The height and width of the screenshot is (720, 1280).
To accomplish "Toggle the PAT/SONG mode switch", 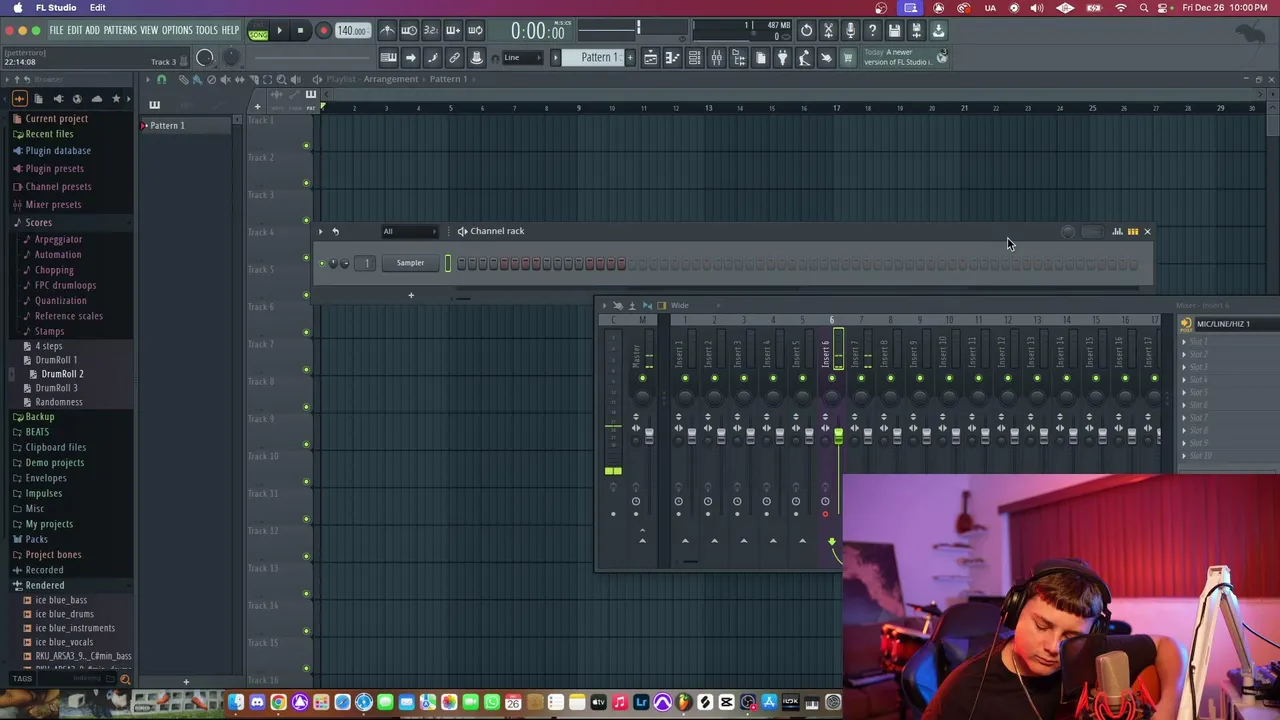I will (x=258, y=30).
